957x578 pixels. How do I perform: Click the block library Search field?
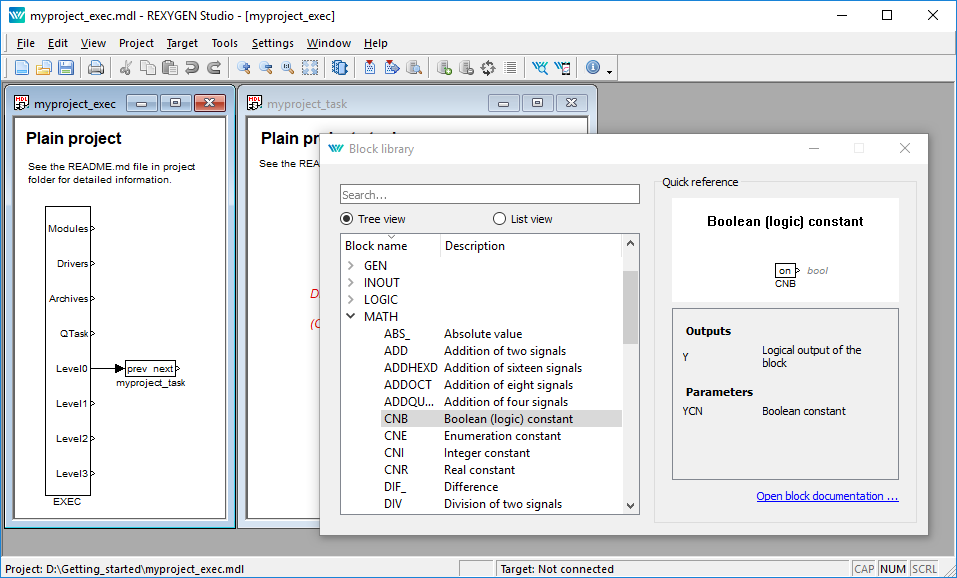[489, 195]
